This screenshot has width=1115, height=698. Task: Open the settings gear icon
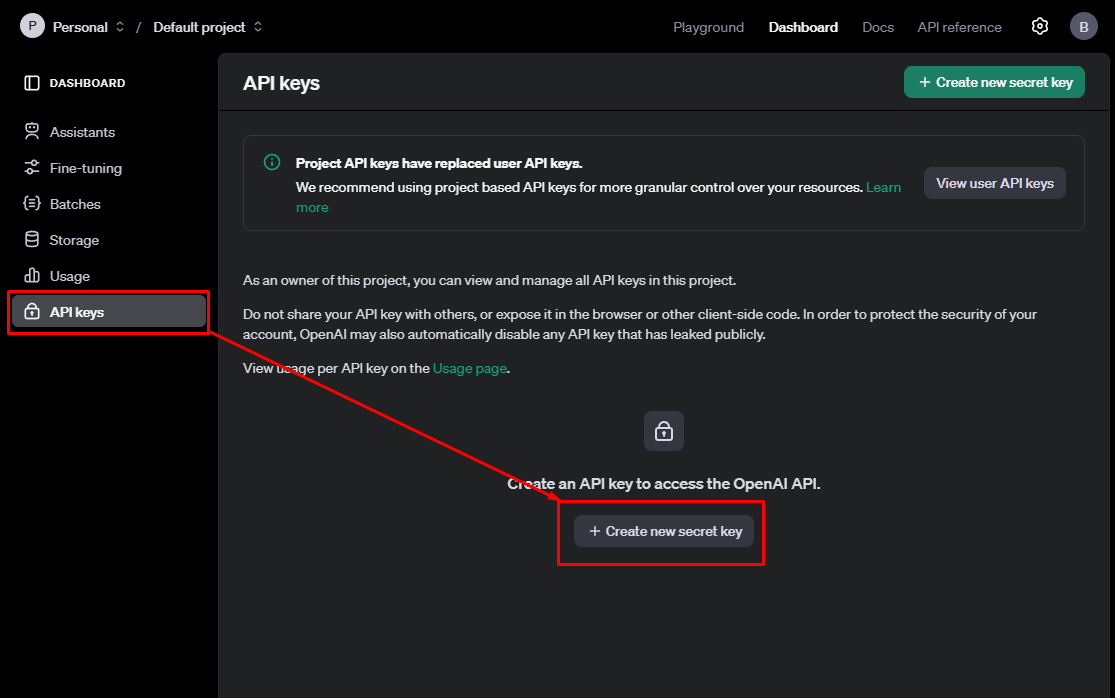(x=1040, y=26)
